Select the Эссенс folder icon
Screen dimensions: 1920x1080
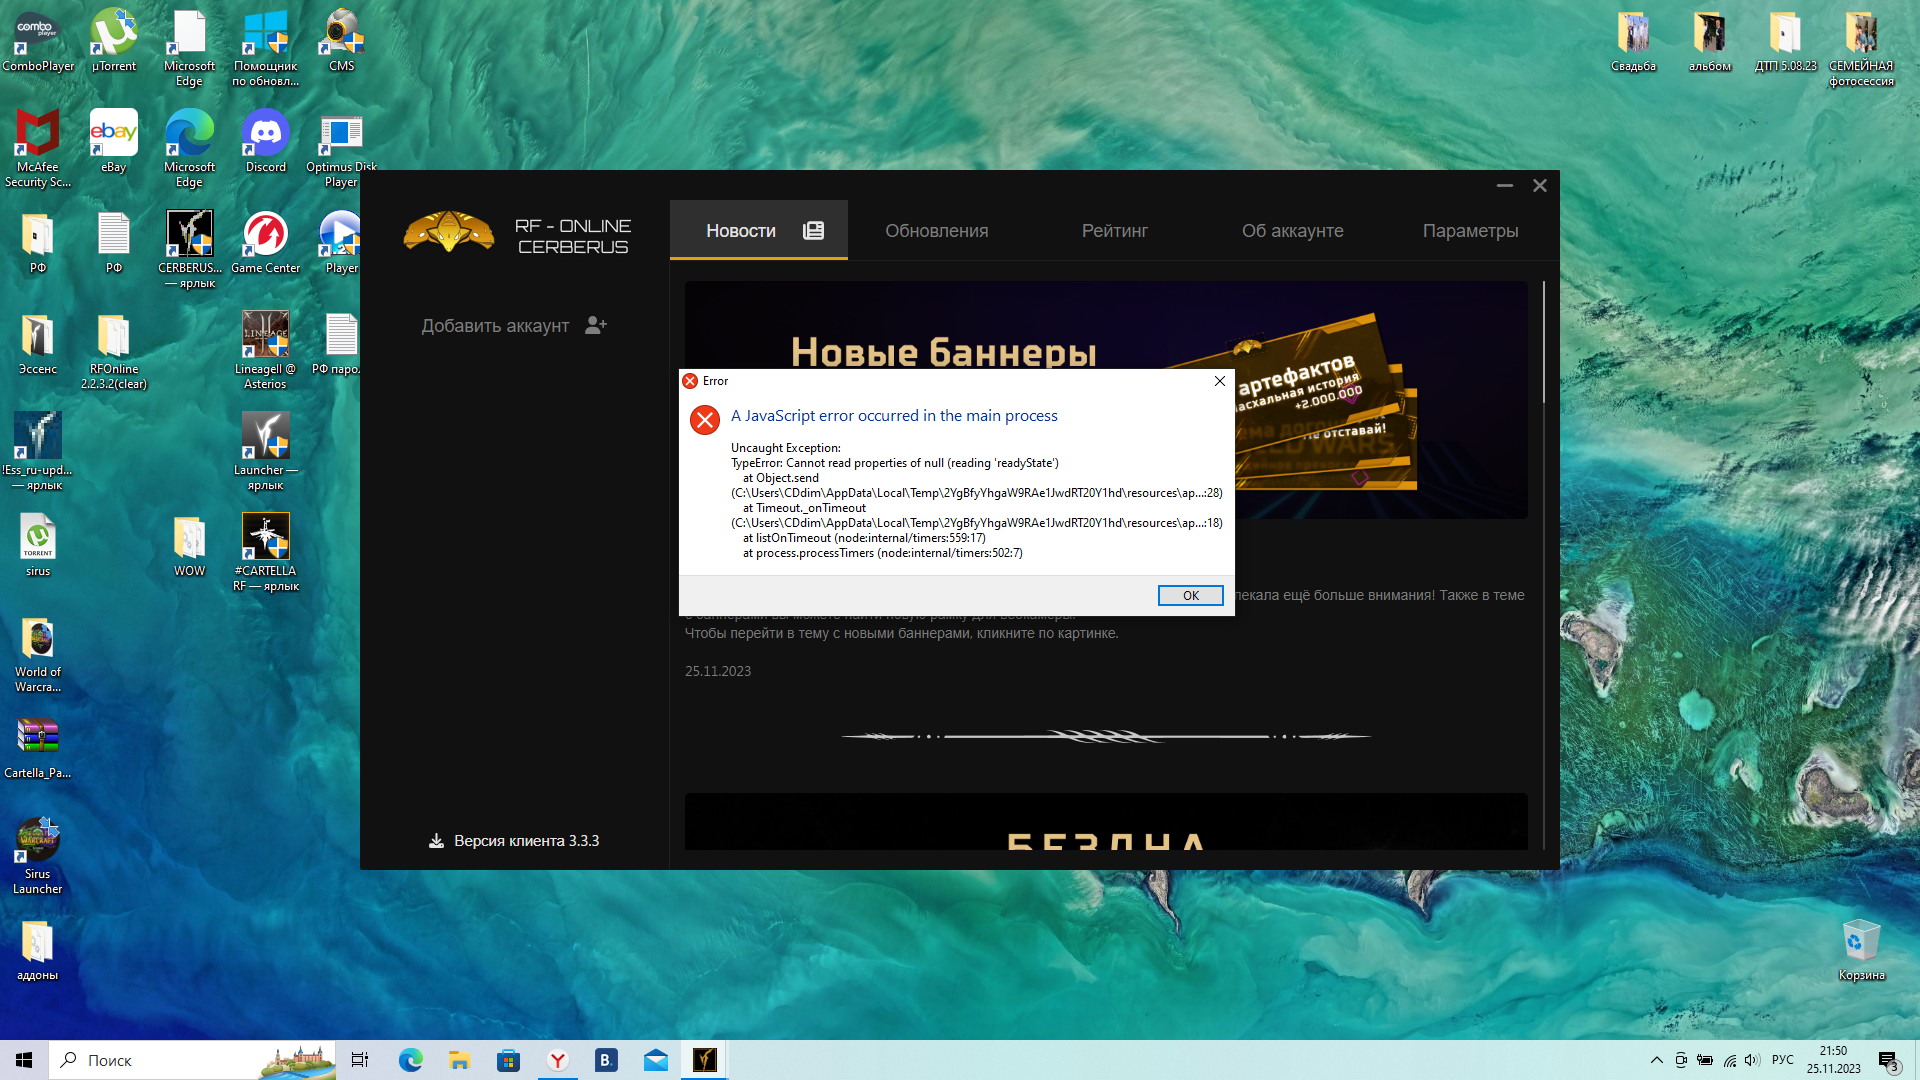38,344
